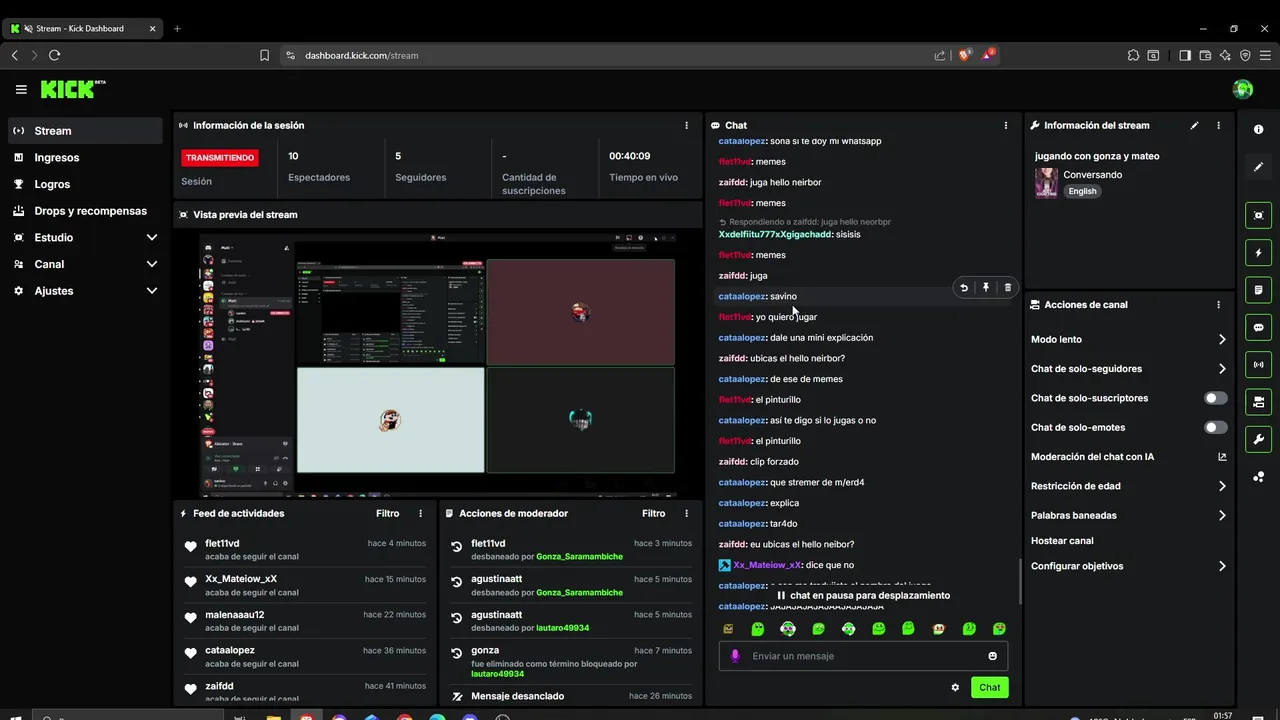
Task: Click the purple microphone icon in message box
Action: click(x=735, y=656)
